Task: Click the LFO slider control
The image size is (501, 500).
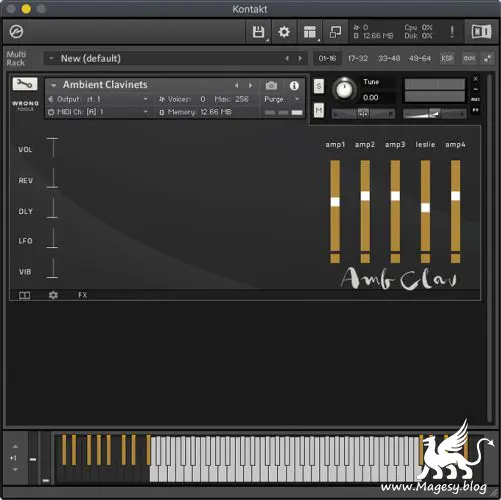Action: (52, 239)
